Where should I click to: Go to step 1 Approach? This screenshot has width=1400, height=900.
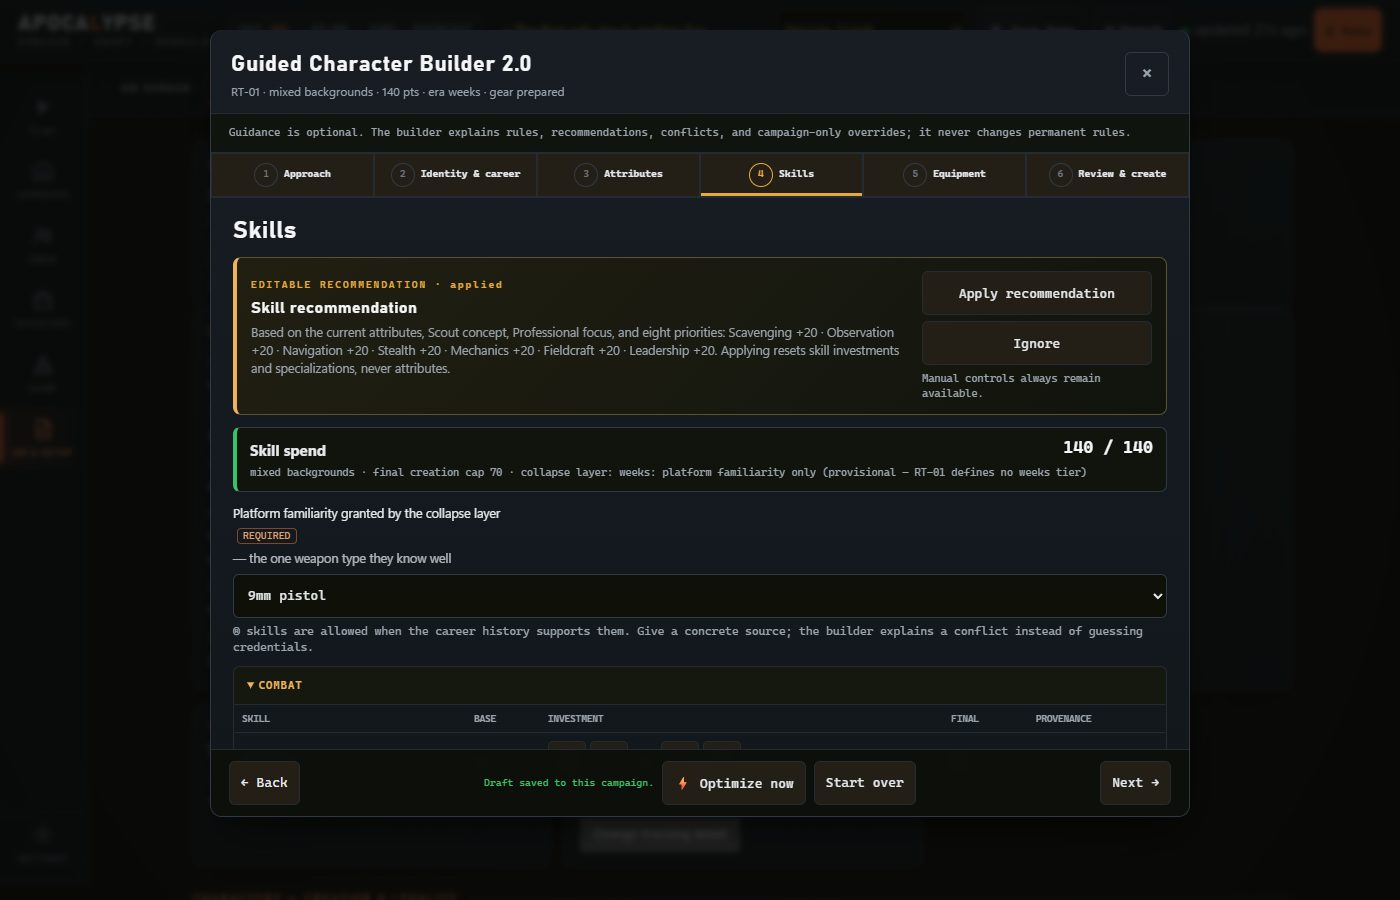(x=292, y=174)
